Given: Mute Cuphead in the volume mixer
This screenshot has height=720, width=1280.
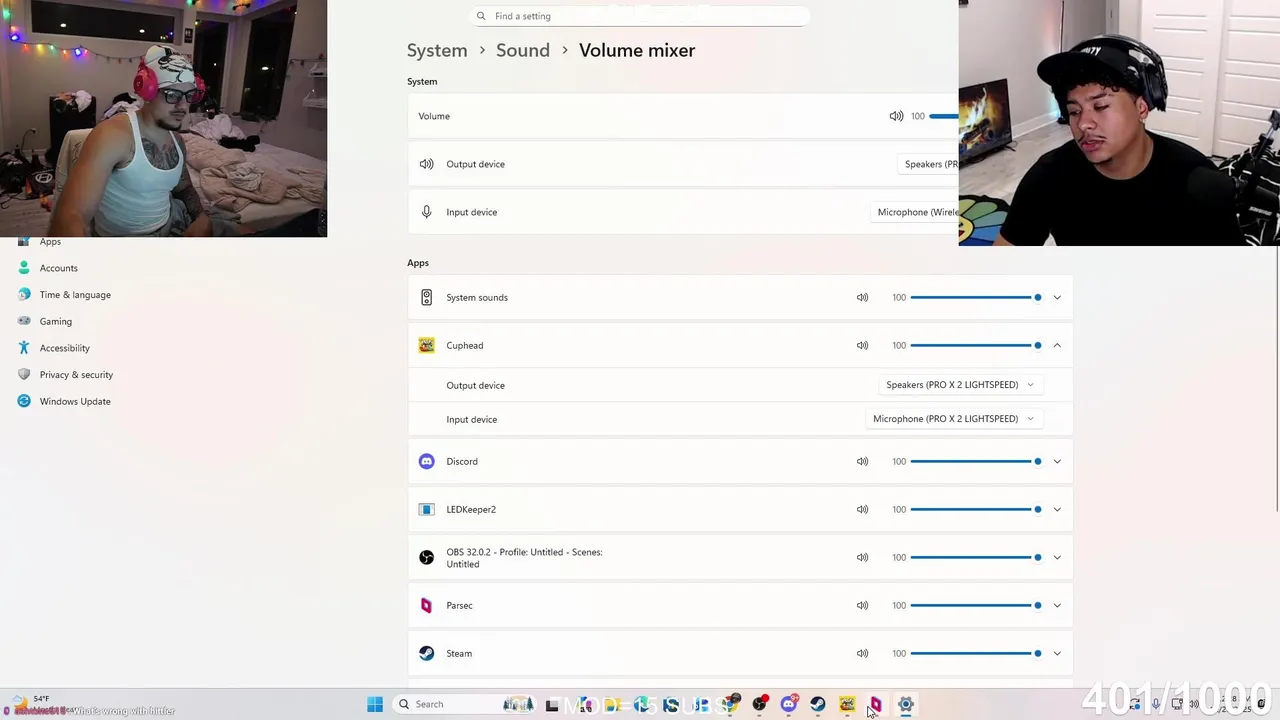Looking at the screenshot, I should [862, 345].
